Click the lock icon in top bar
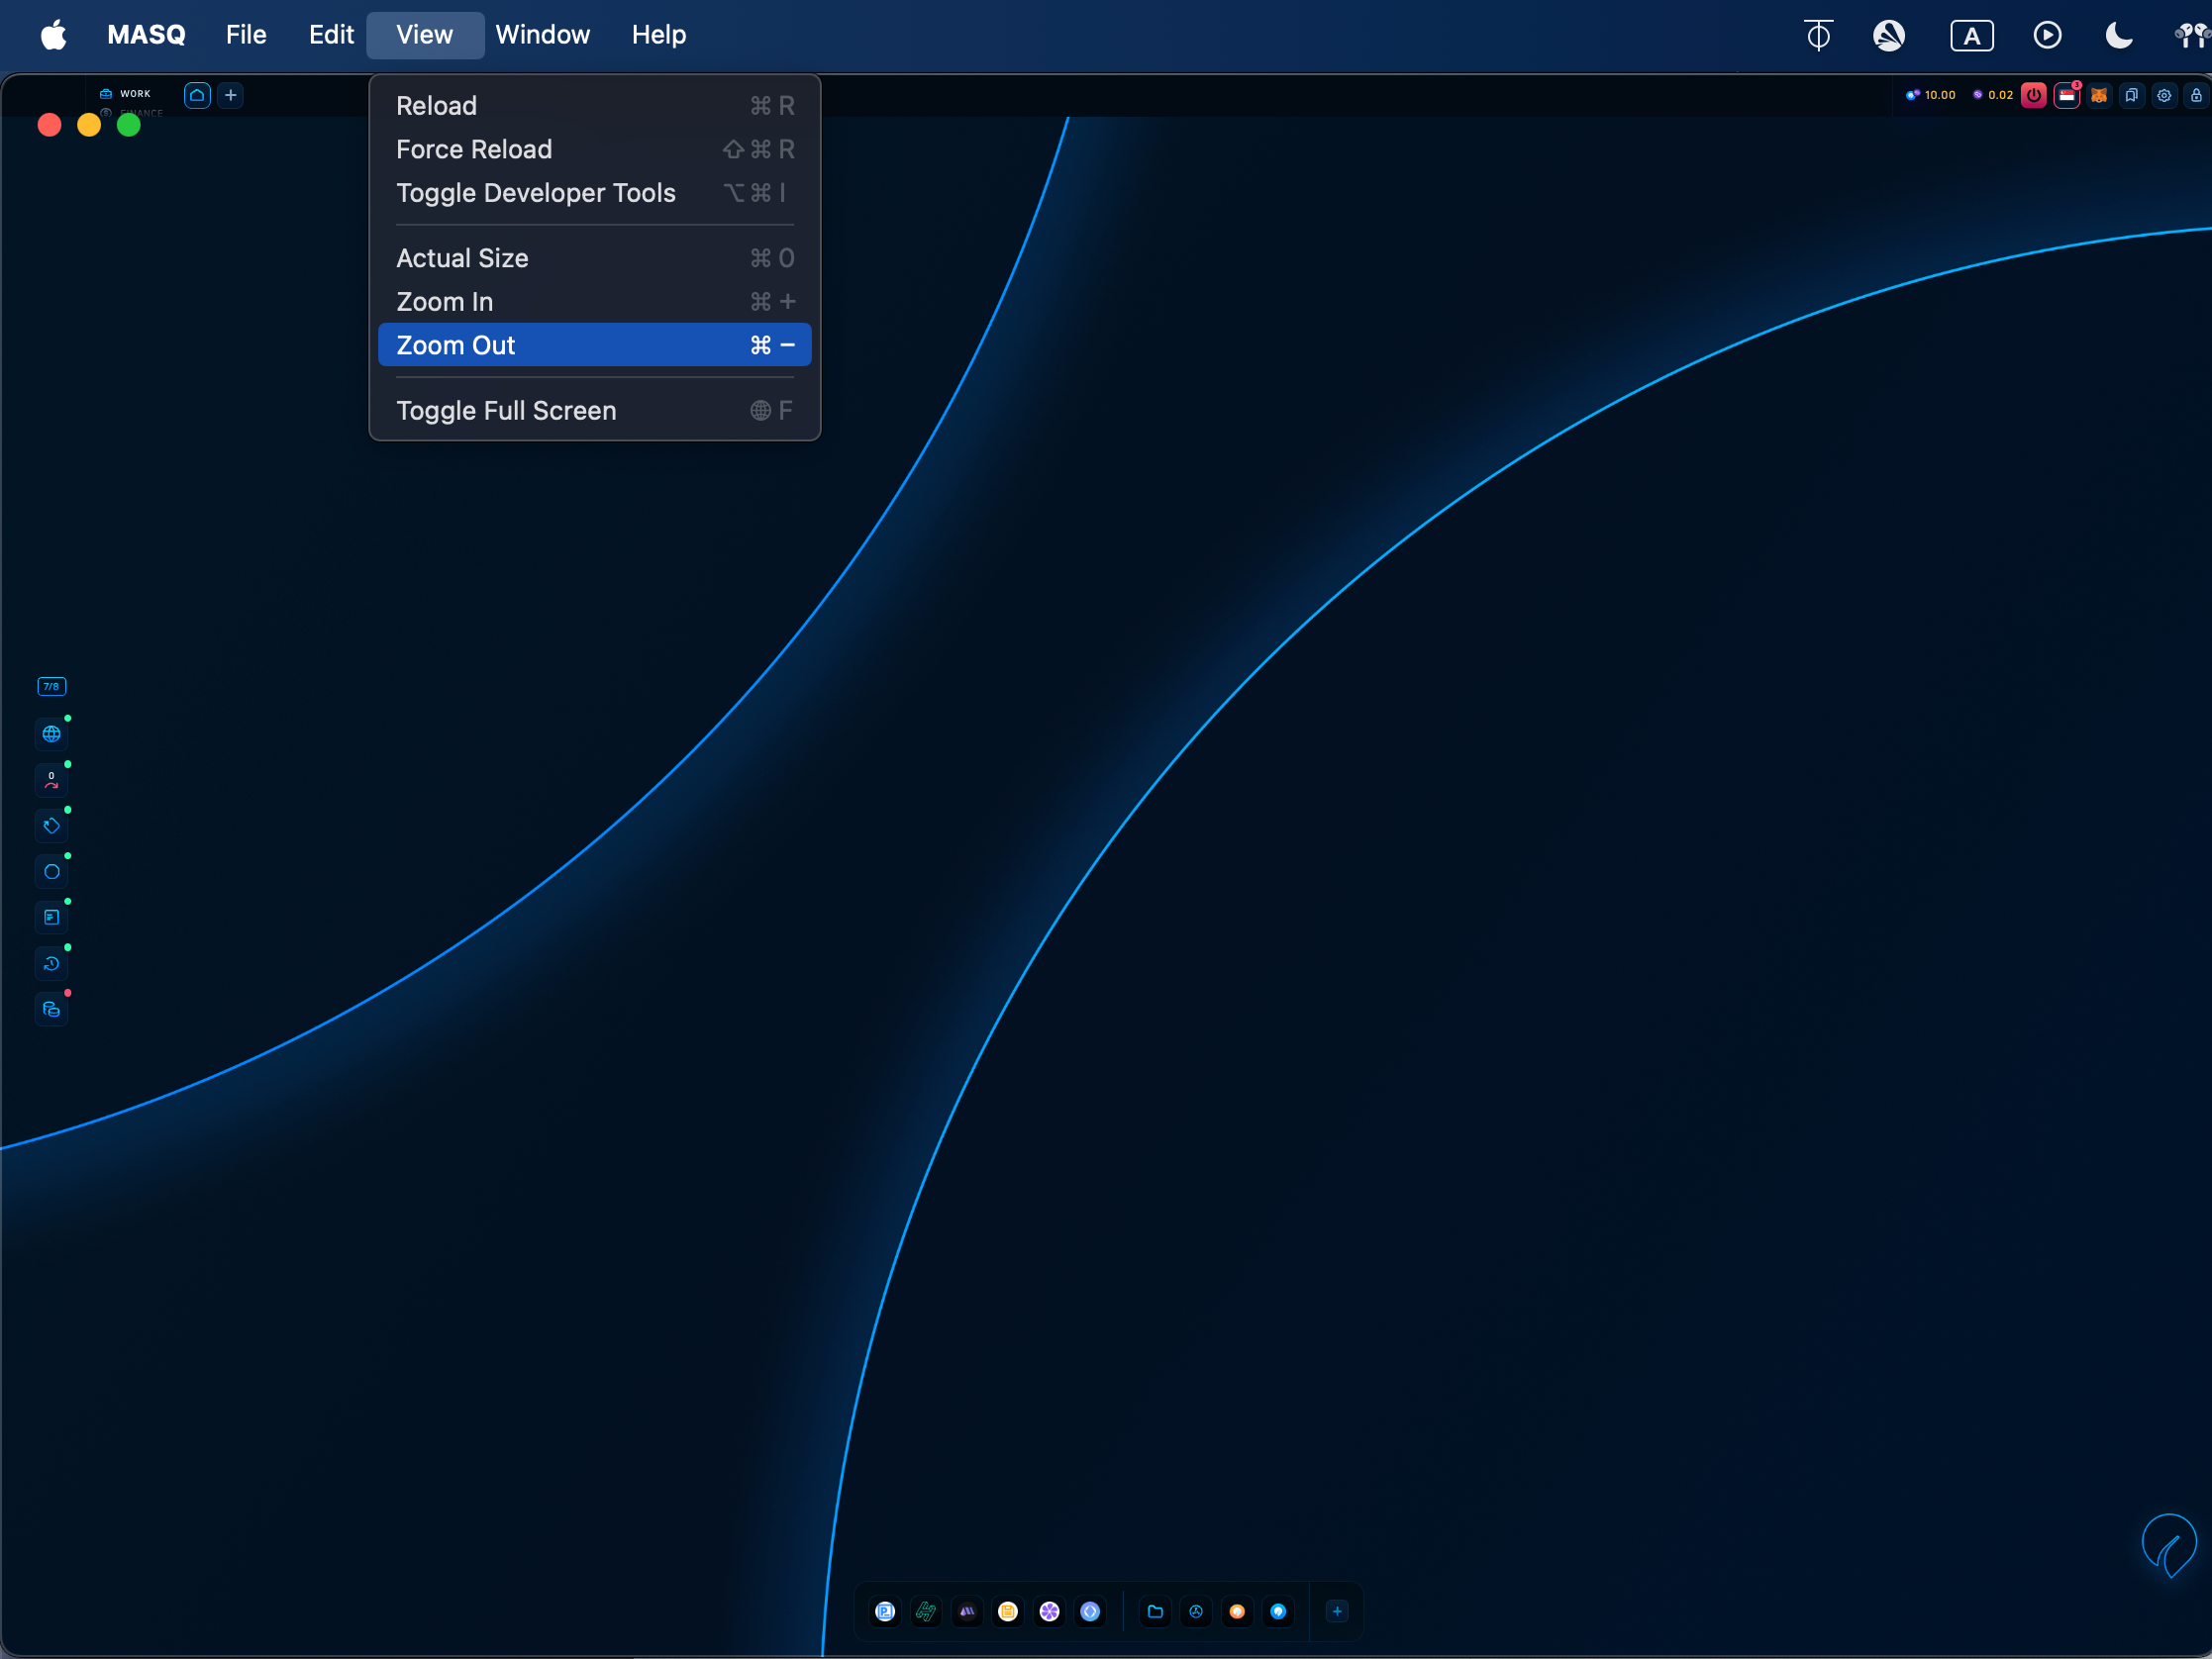 [2196, 95]
